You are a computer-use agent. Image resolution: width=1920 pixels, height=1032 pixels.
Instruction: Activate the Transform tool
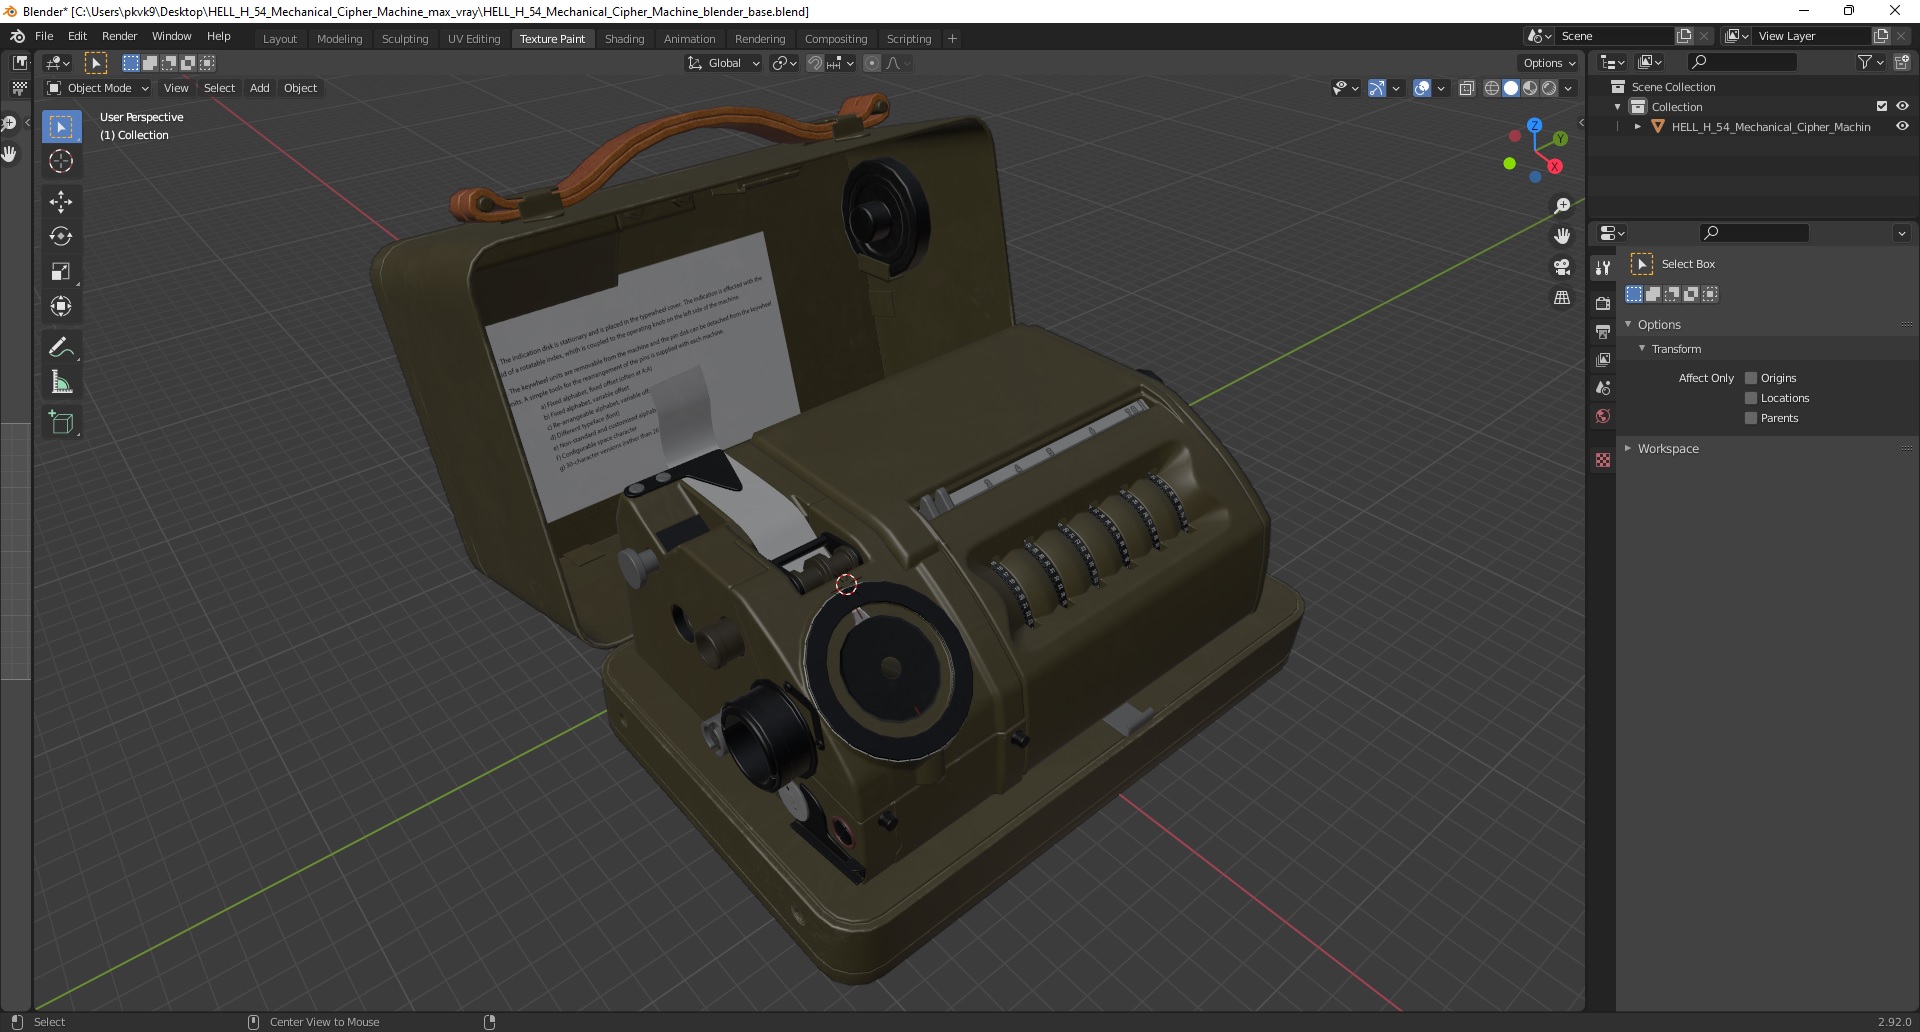click(61, 307)
